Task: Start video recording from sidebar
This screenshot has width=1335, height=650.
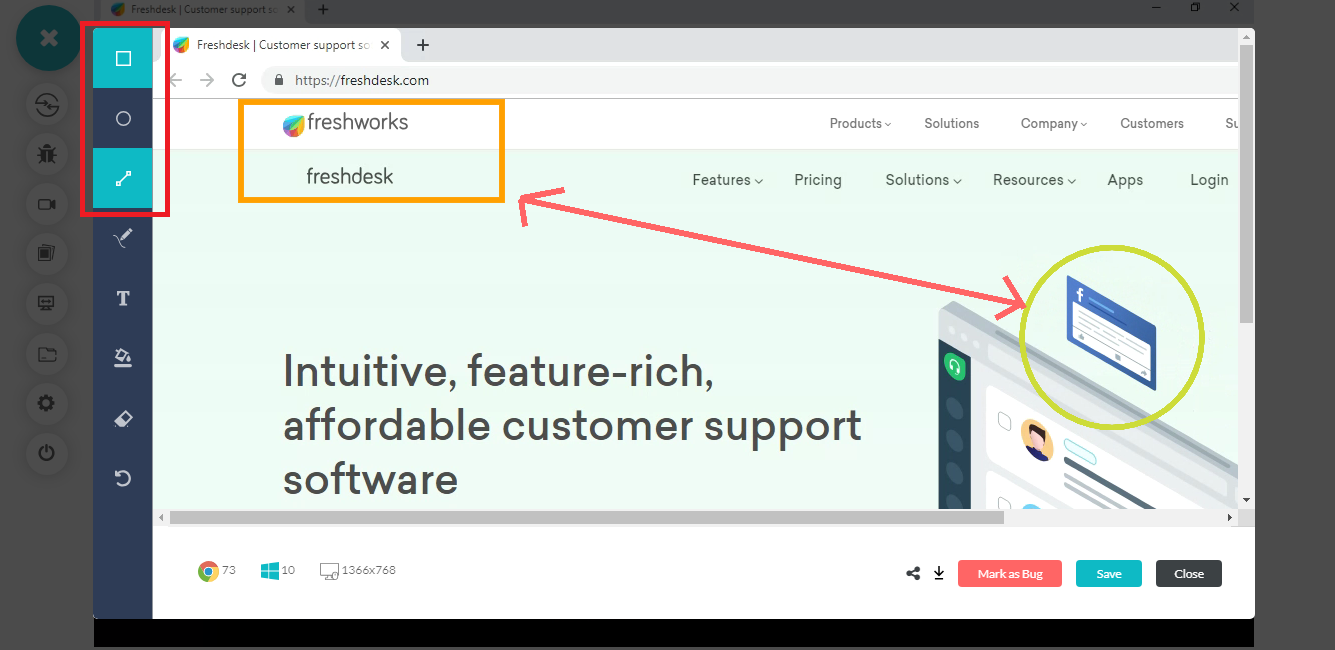Action: [x=46, y=204]
